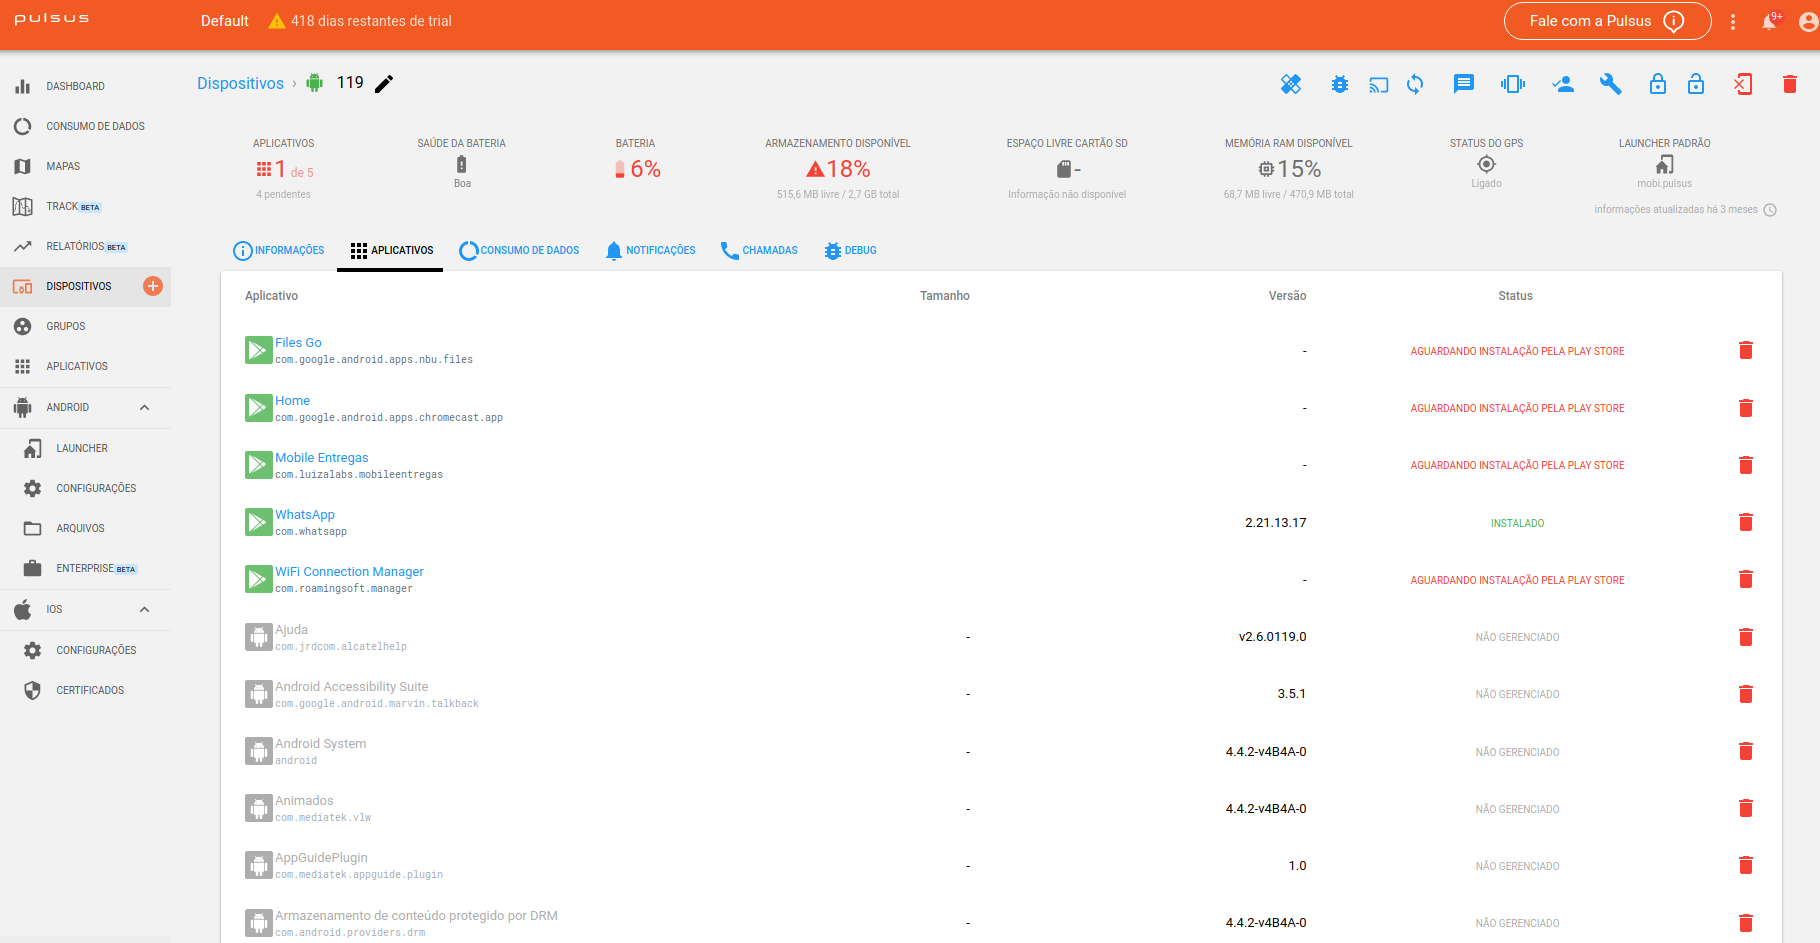The height and width of the screenshot is (943, 1820).
Task: Click the sync refresh icon
Action: [1415, 84]
